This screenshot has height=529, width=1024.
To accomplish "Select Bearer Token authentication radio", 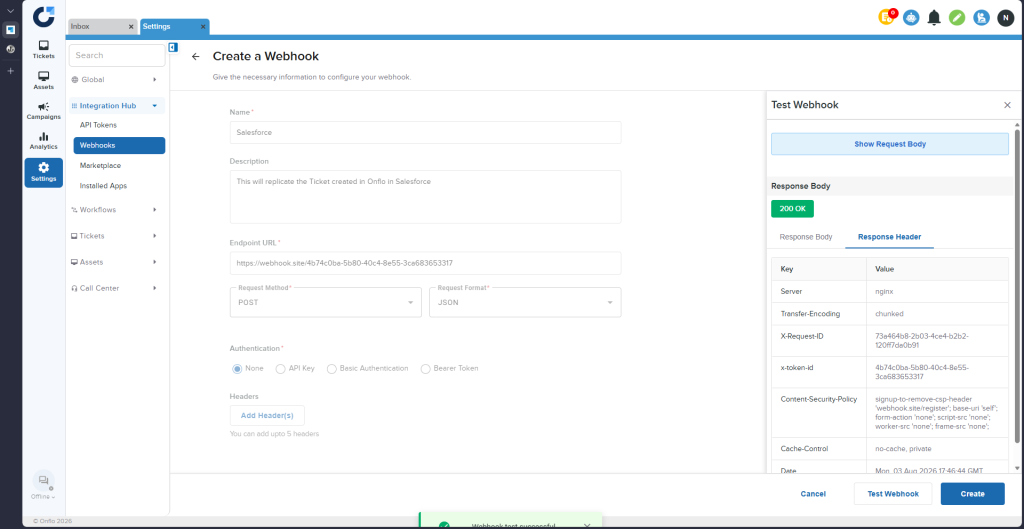I will 426,369.
